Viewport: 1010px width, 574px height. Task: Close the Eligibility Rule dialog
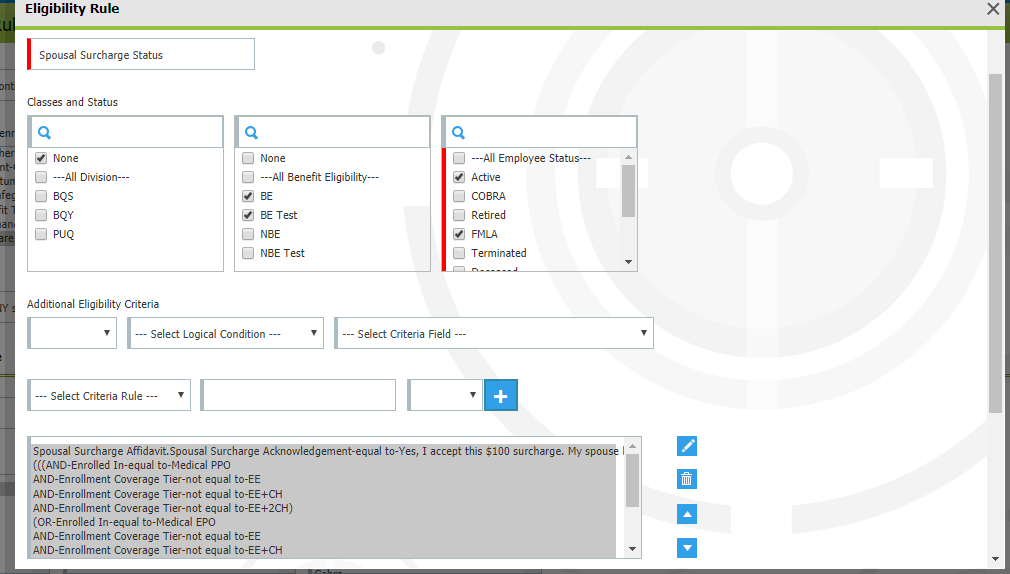pos(993,9)
